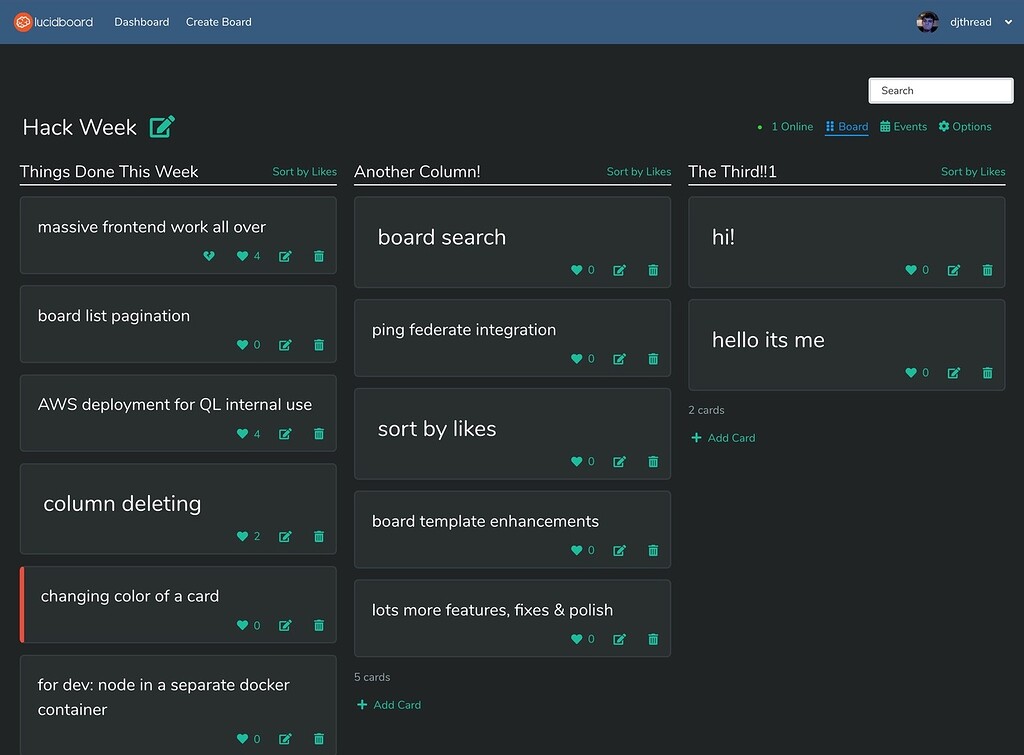Go to the Dashboard menu item
1024x755 pixels.
141,21
